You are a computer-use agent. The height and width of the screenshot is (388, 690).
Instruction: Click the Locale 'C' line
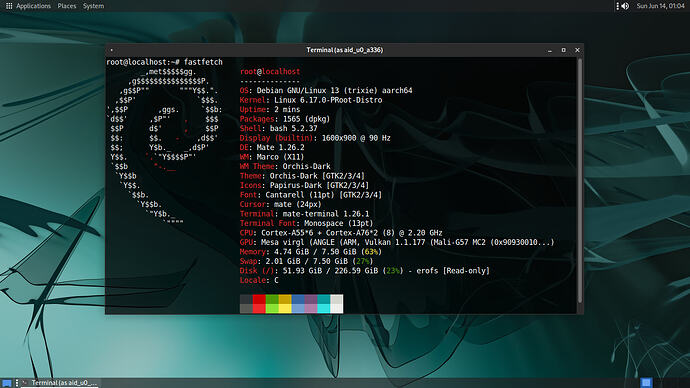pyautogui.click(x=259, y=280)
